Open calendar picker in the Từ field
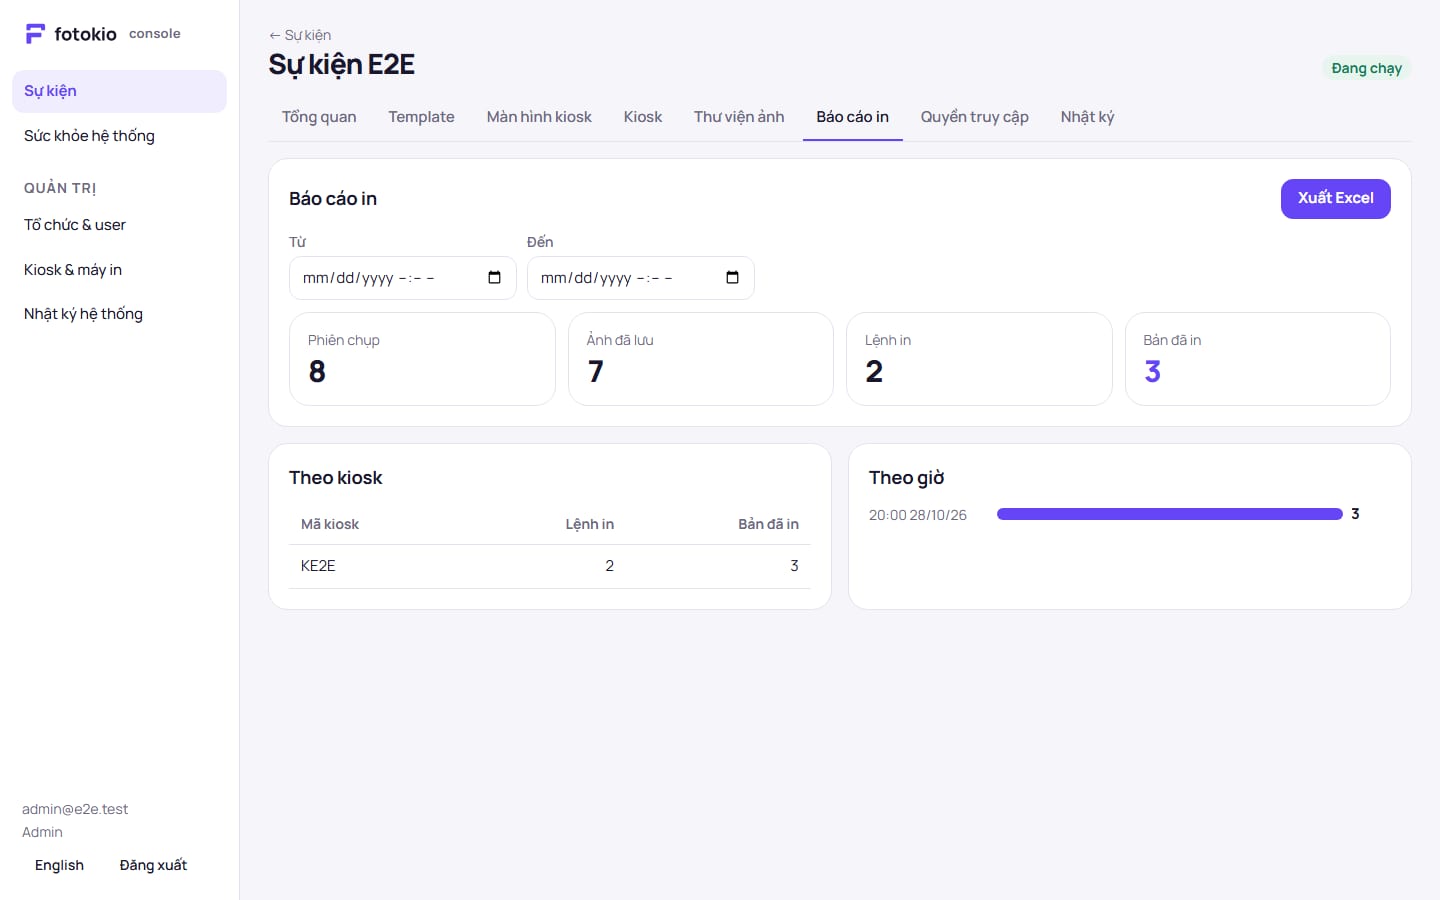Viewport: 1440px width, 900px height. point(494,278)
